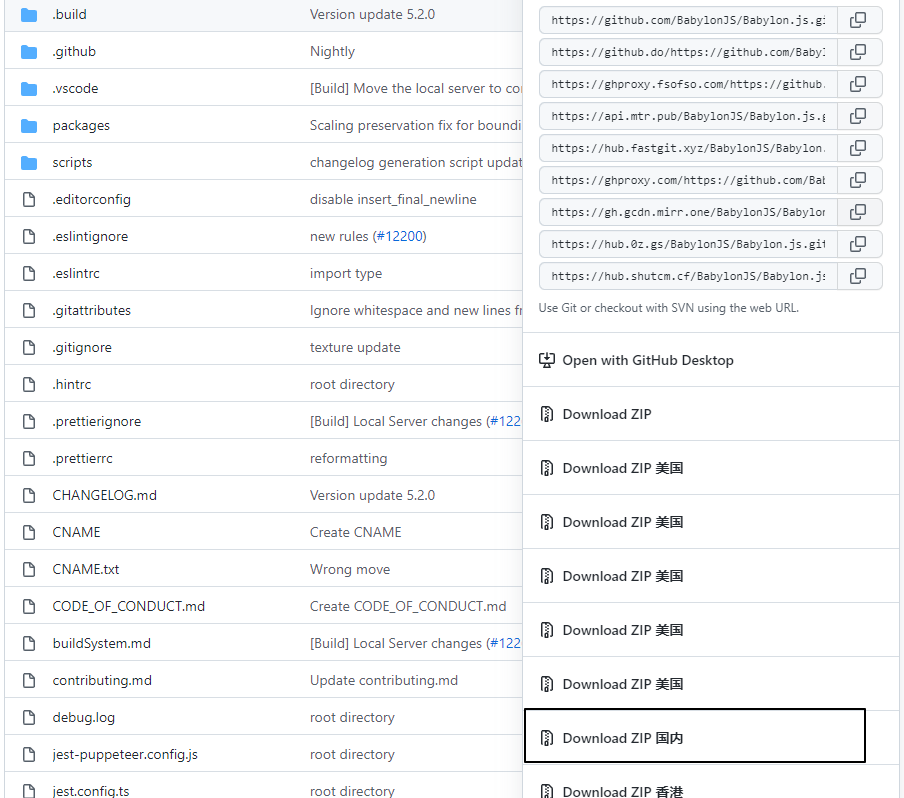Screen dimensions: 904x798
Task: Open .gitignore's texture update commit message
Action: pos(355,348)
